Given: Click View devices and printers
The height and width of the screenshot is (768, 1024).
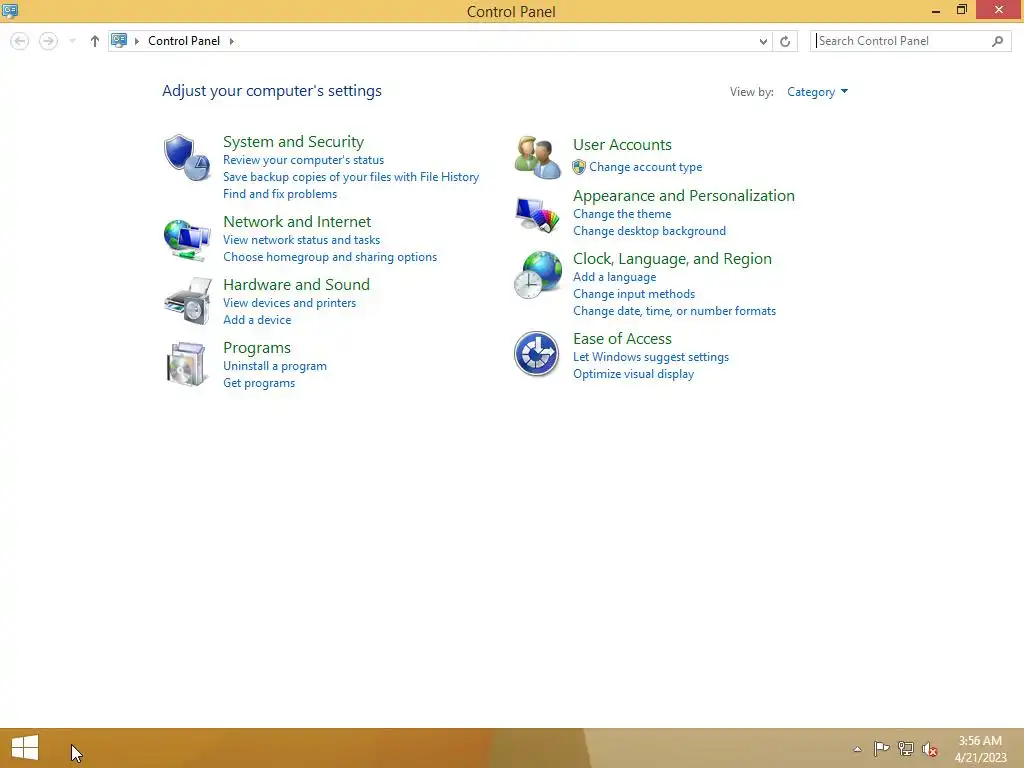Looking at the screenshot, I should (289, 303).
